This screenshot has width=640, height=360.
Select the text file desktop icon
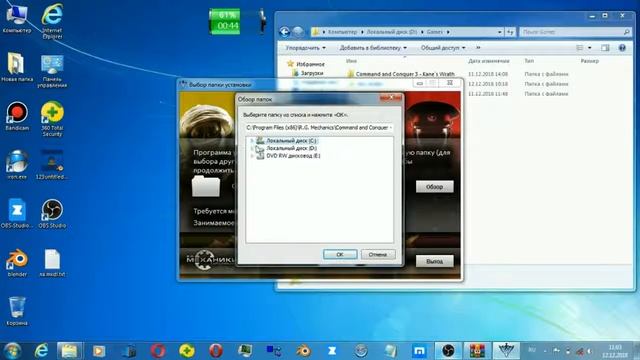coord(52,262)
